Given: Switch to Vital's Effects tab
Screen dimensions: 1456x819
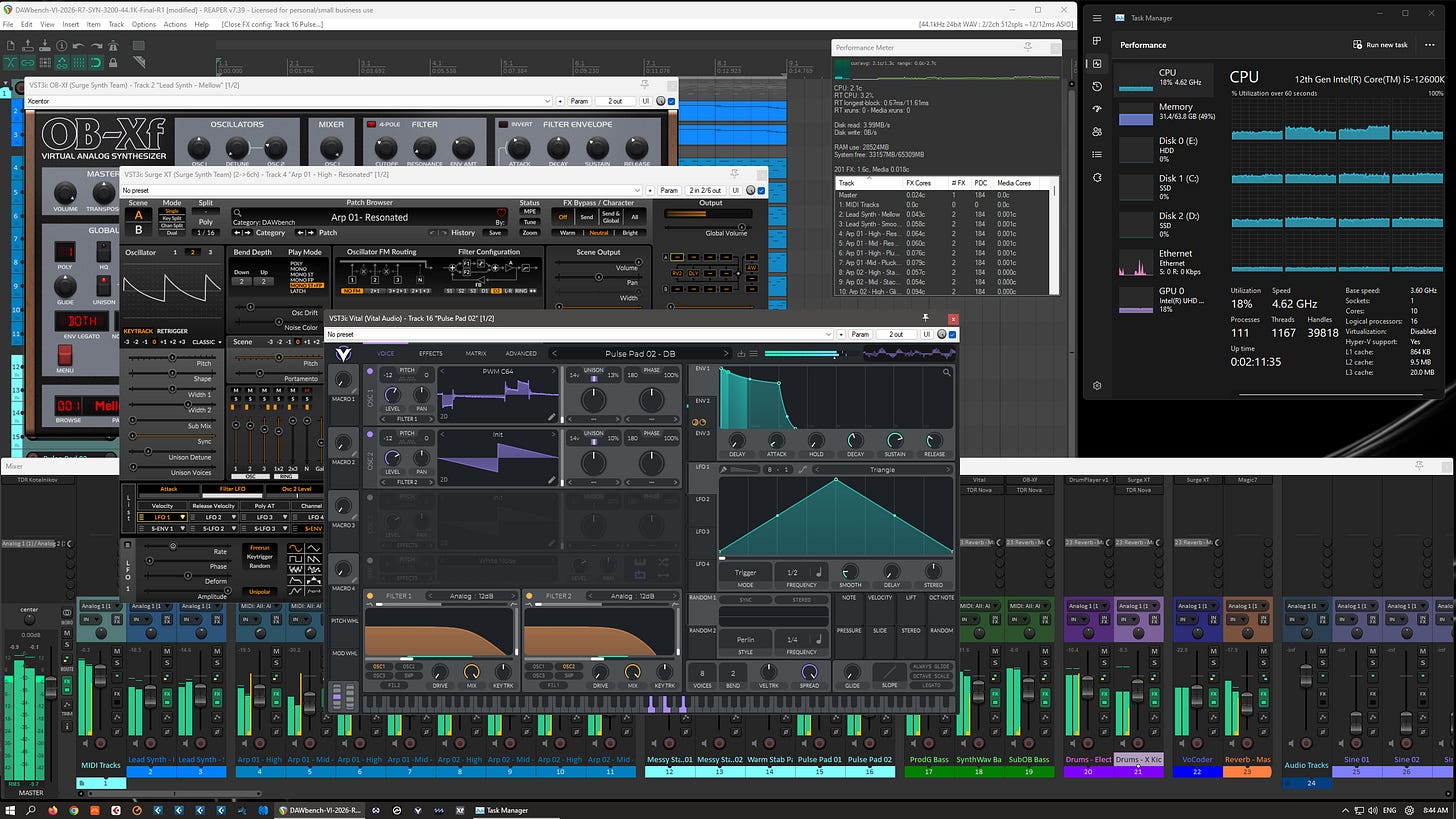Looking at the screenshot, I should [431, 353].
